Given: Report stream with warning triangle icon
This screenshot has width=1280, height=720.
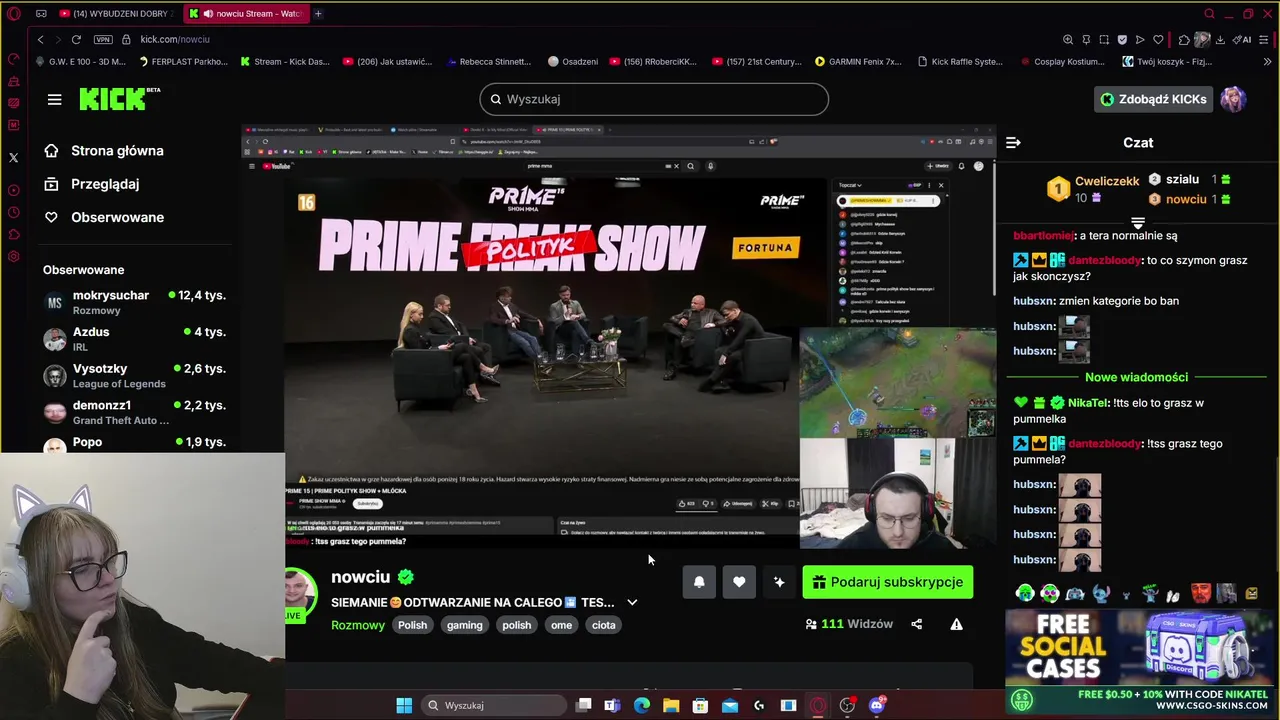Looking at the screenshot, I should pos(956,624).
